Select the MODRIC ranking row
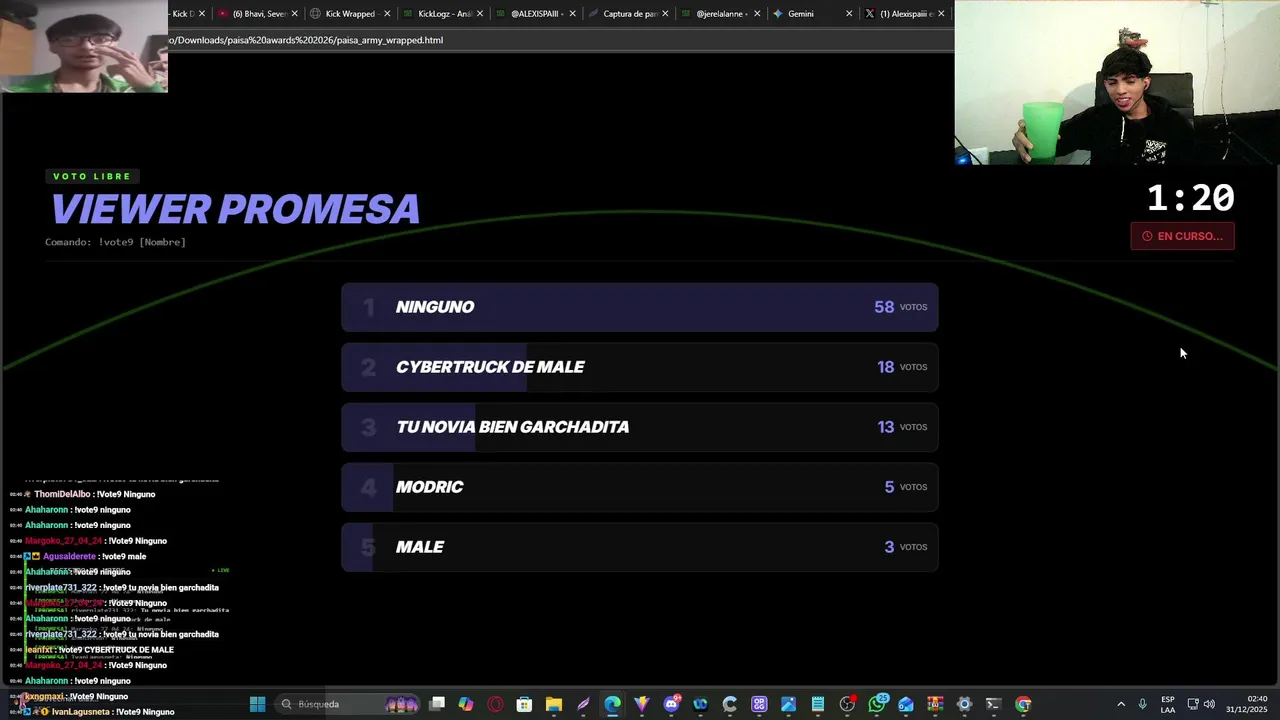The height and width of the screenshot is (720, 1280). point(640,487)
